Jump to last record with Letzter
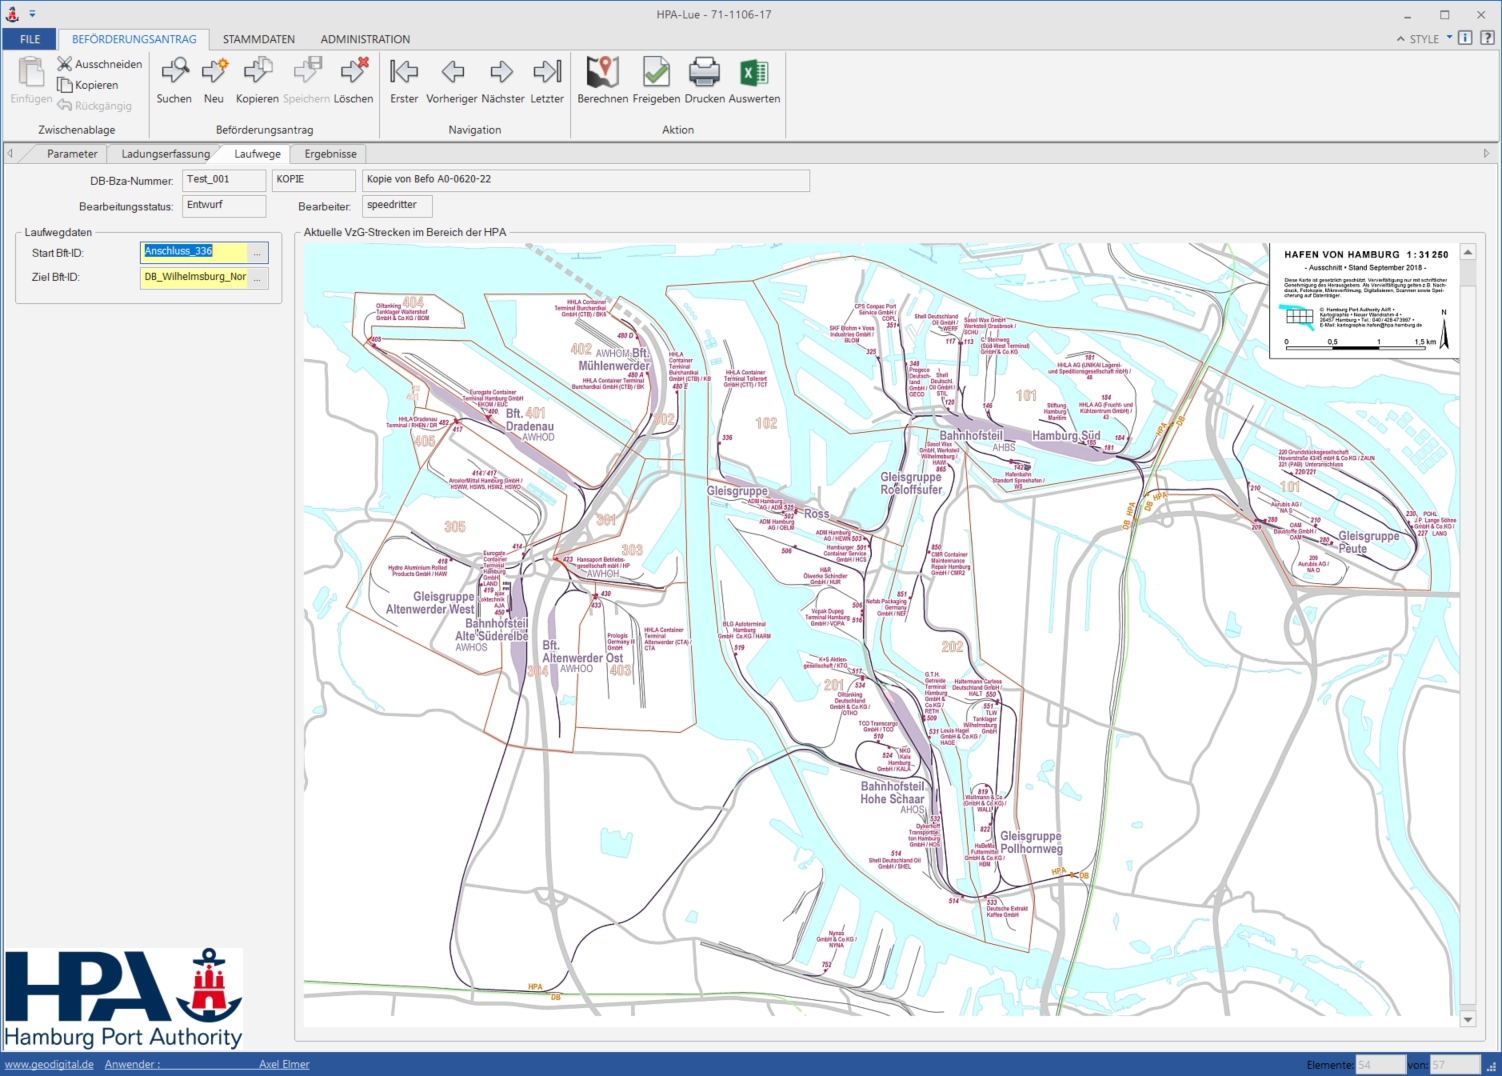Image resolution: width=1502 pixels, height=1076 pixels. click(547, 72)
